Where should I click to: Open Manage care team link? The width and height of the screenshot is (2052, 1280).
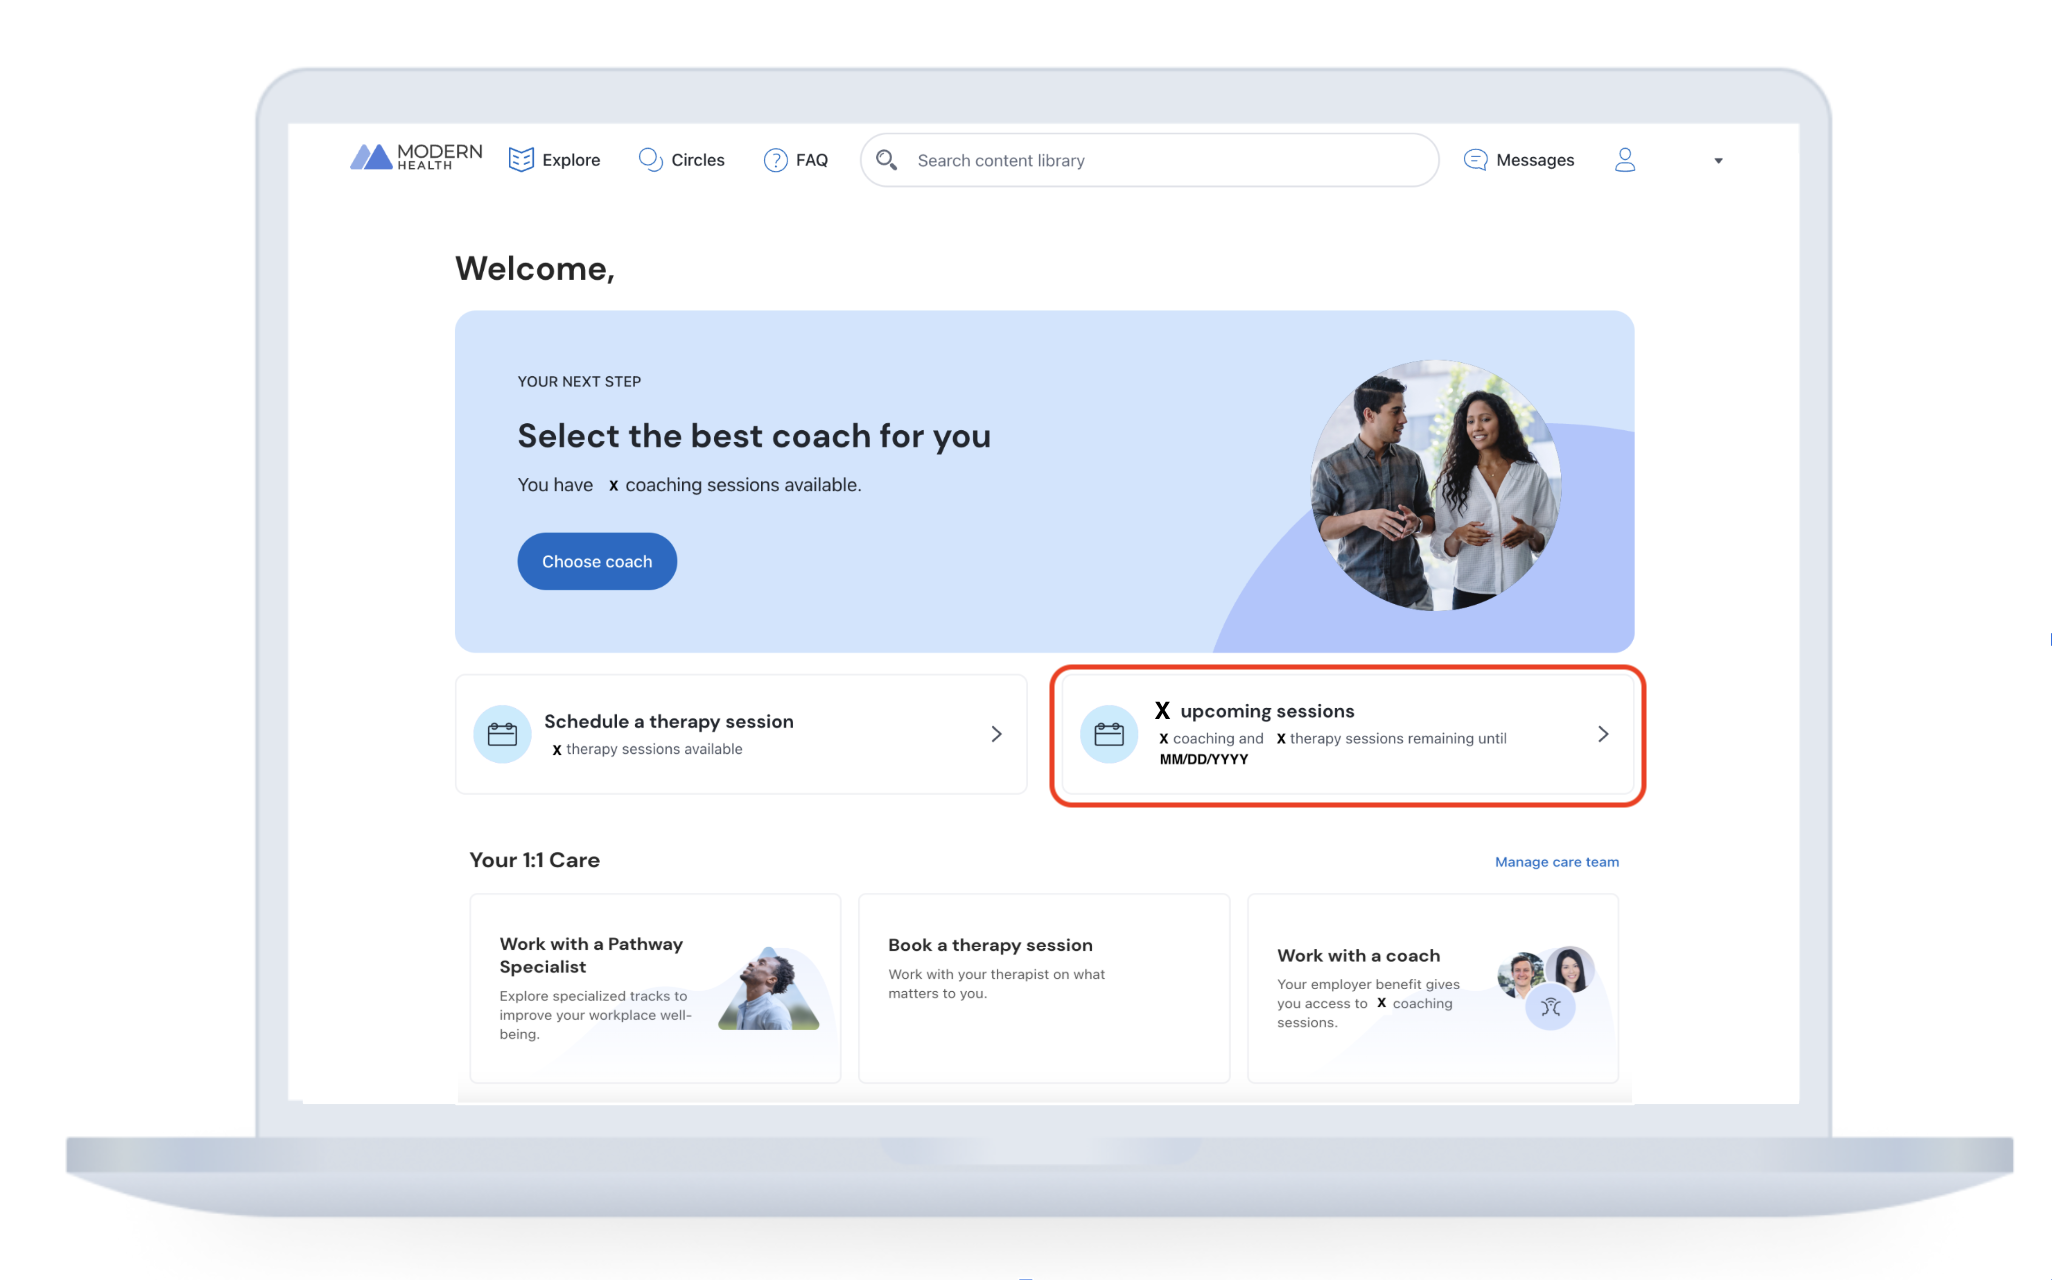1557,862
